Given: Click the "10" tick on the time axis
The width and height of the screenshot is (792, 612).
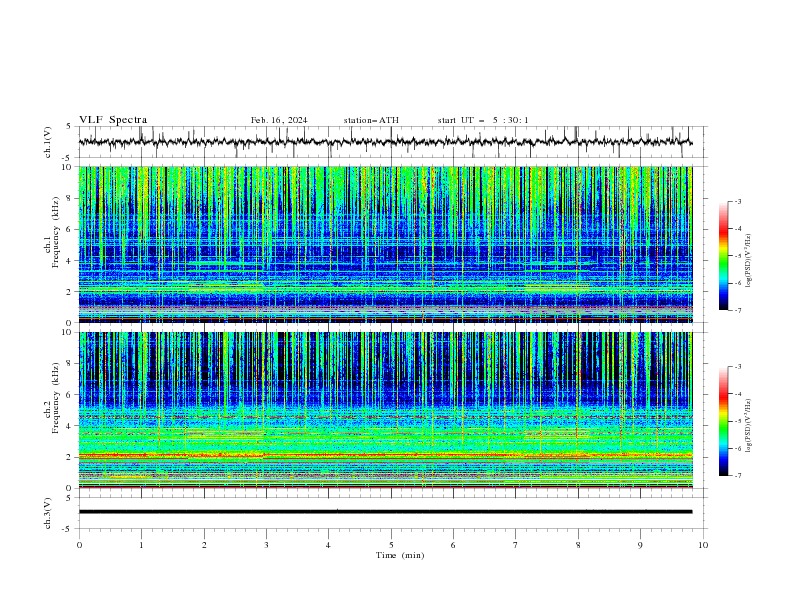Looking at the screenshot, I should coord(703,545).
